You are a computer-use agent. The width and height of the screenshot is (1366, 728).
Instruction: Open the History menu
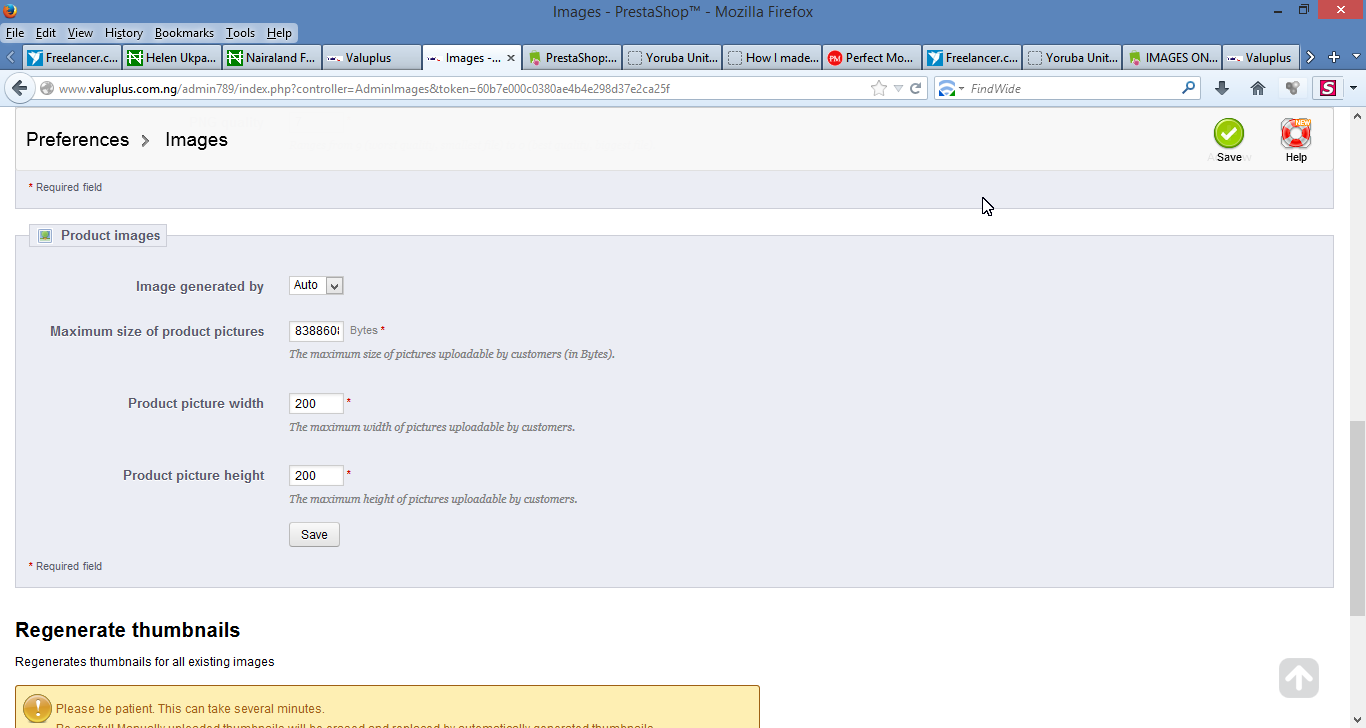(124, 33)
